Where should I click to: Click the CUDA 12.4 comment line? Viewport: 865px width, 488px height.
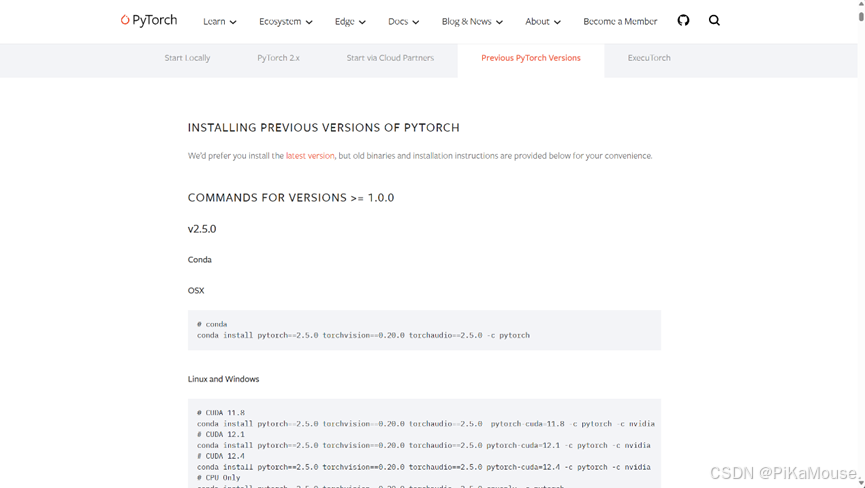tap(221, 456)
